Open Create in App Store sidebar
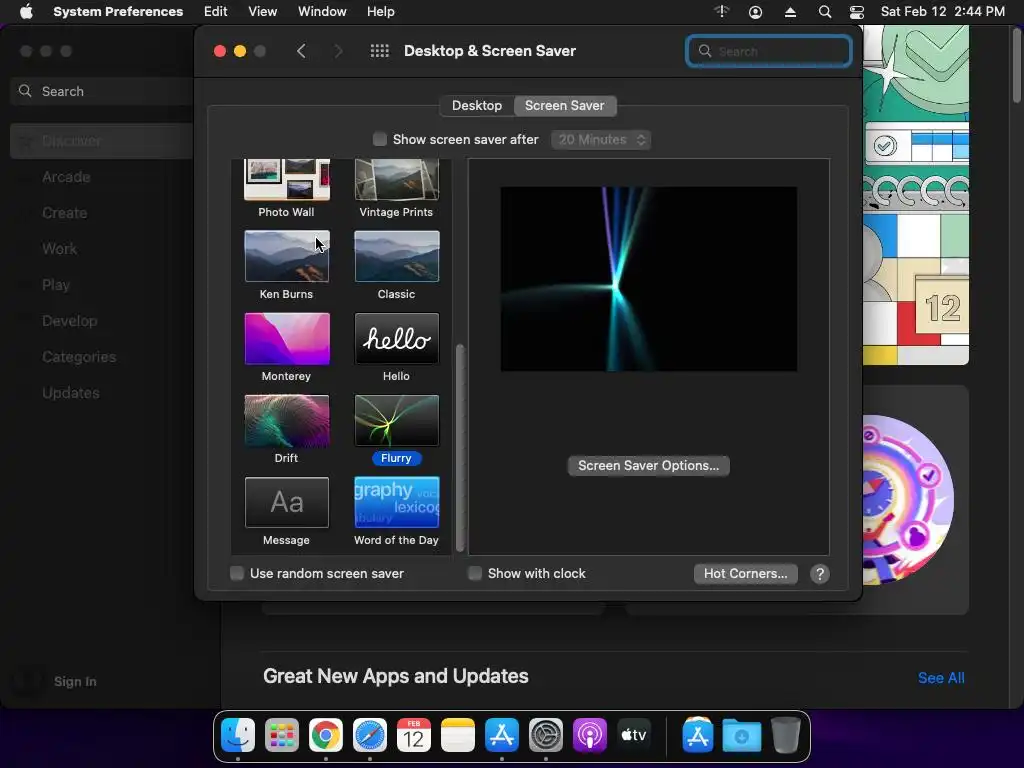This screenshot has height=768, width=1024. click(65, 213)
